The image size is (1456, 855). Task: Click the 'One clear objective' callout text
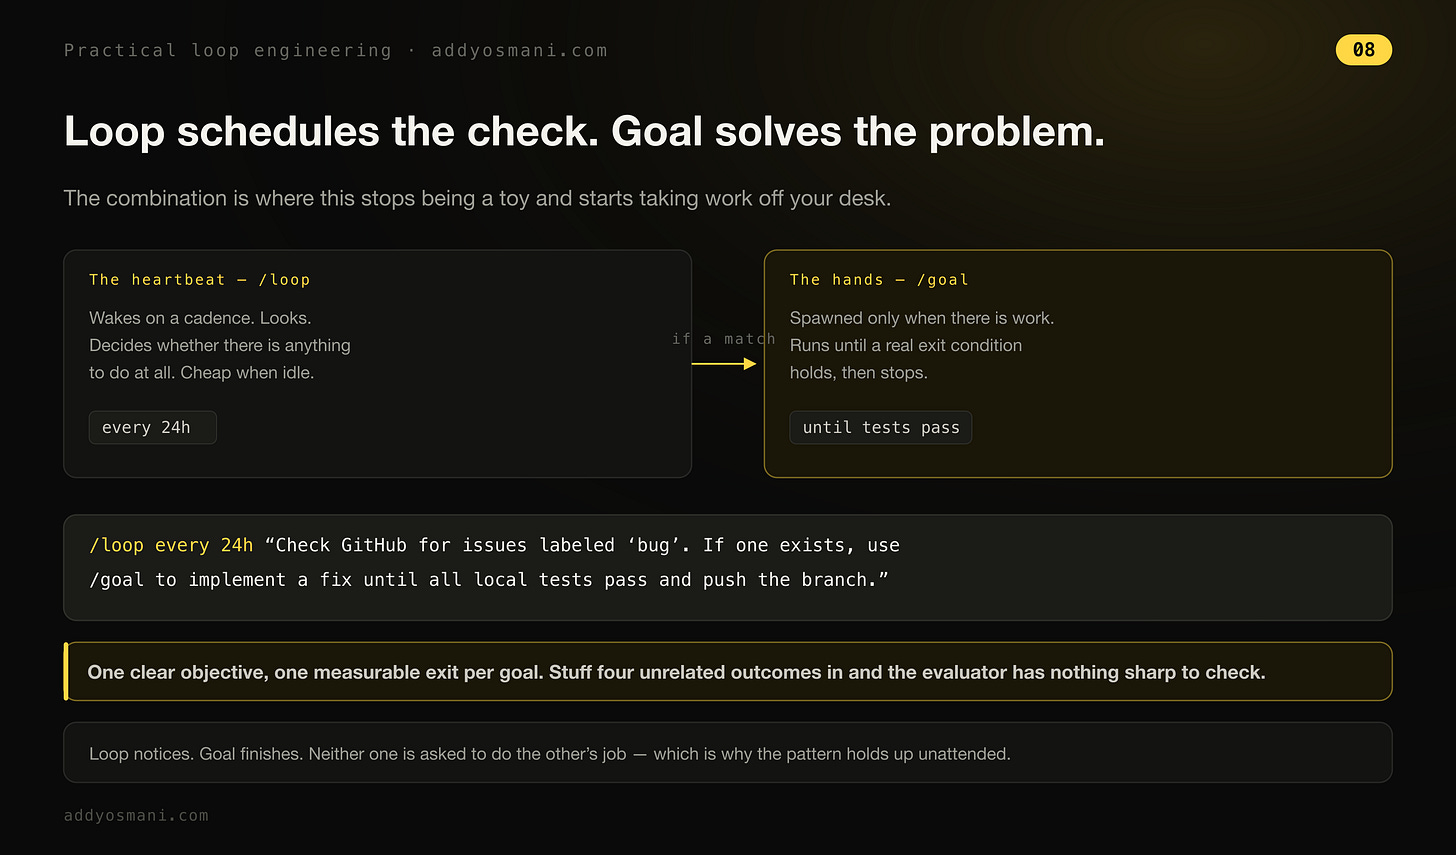676,672
